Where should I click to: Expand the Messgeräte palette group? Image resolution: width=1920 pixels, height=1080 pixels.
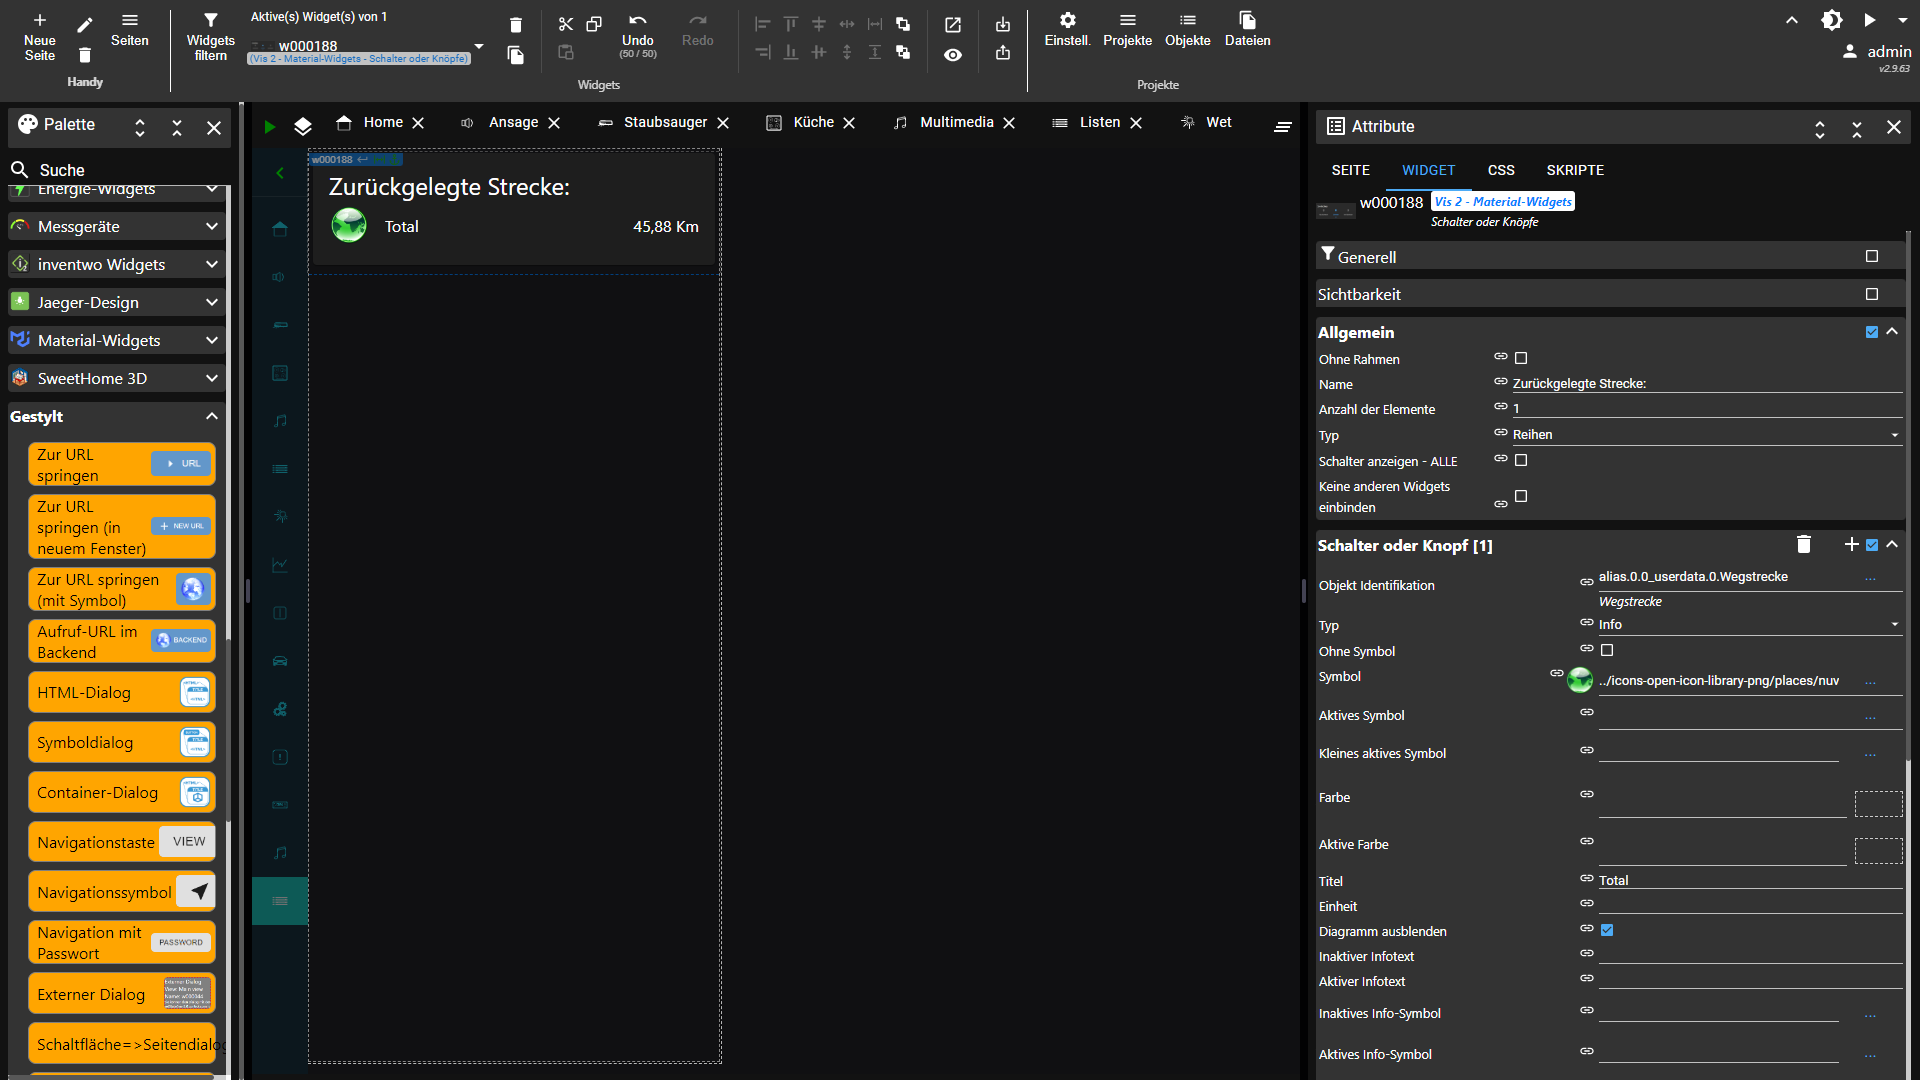click(212, 226)
